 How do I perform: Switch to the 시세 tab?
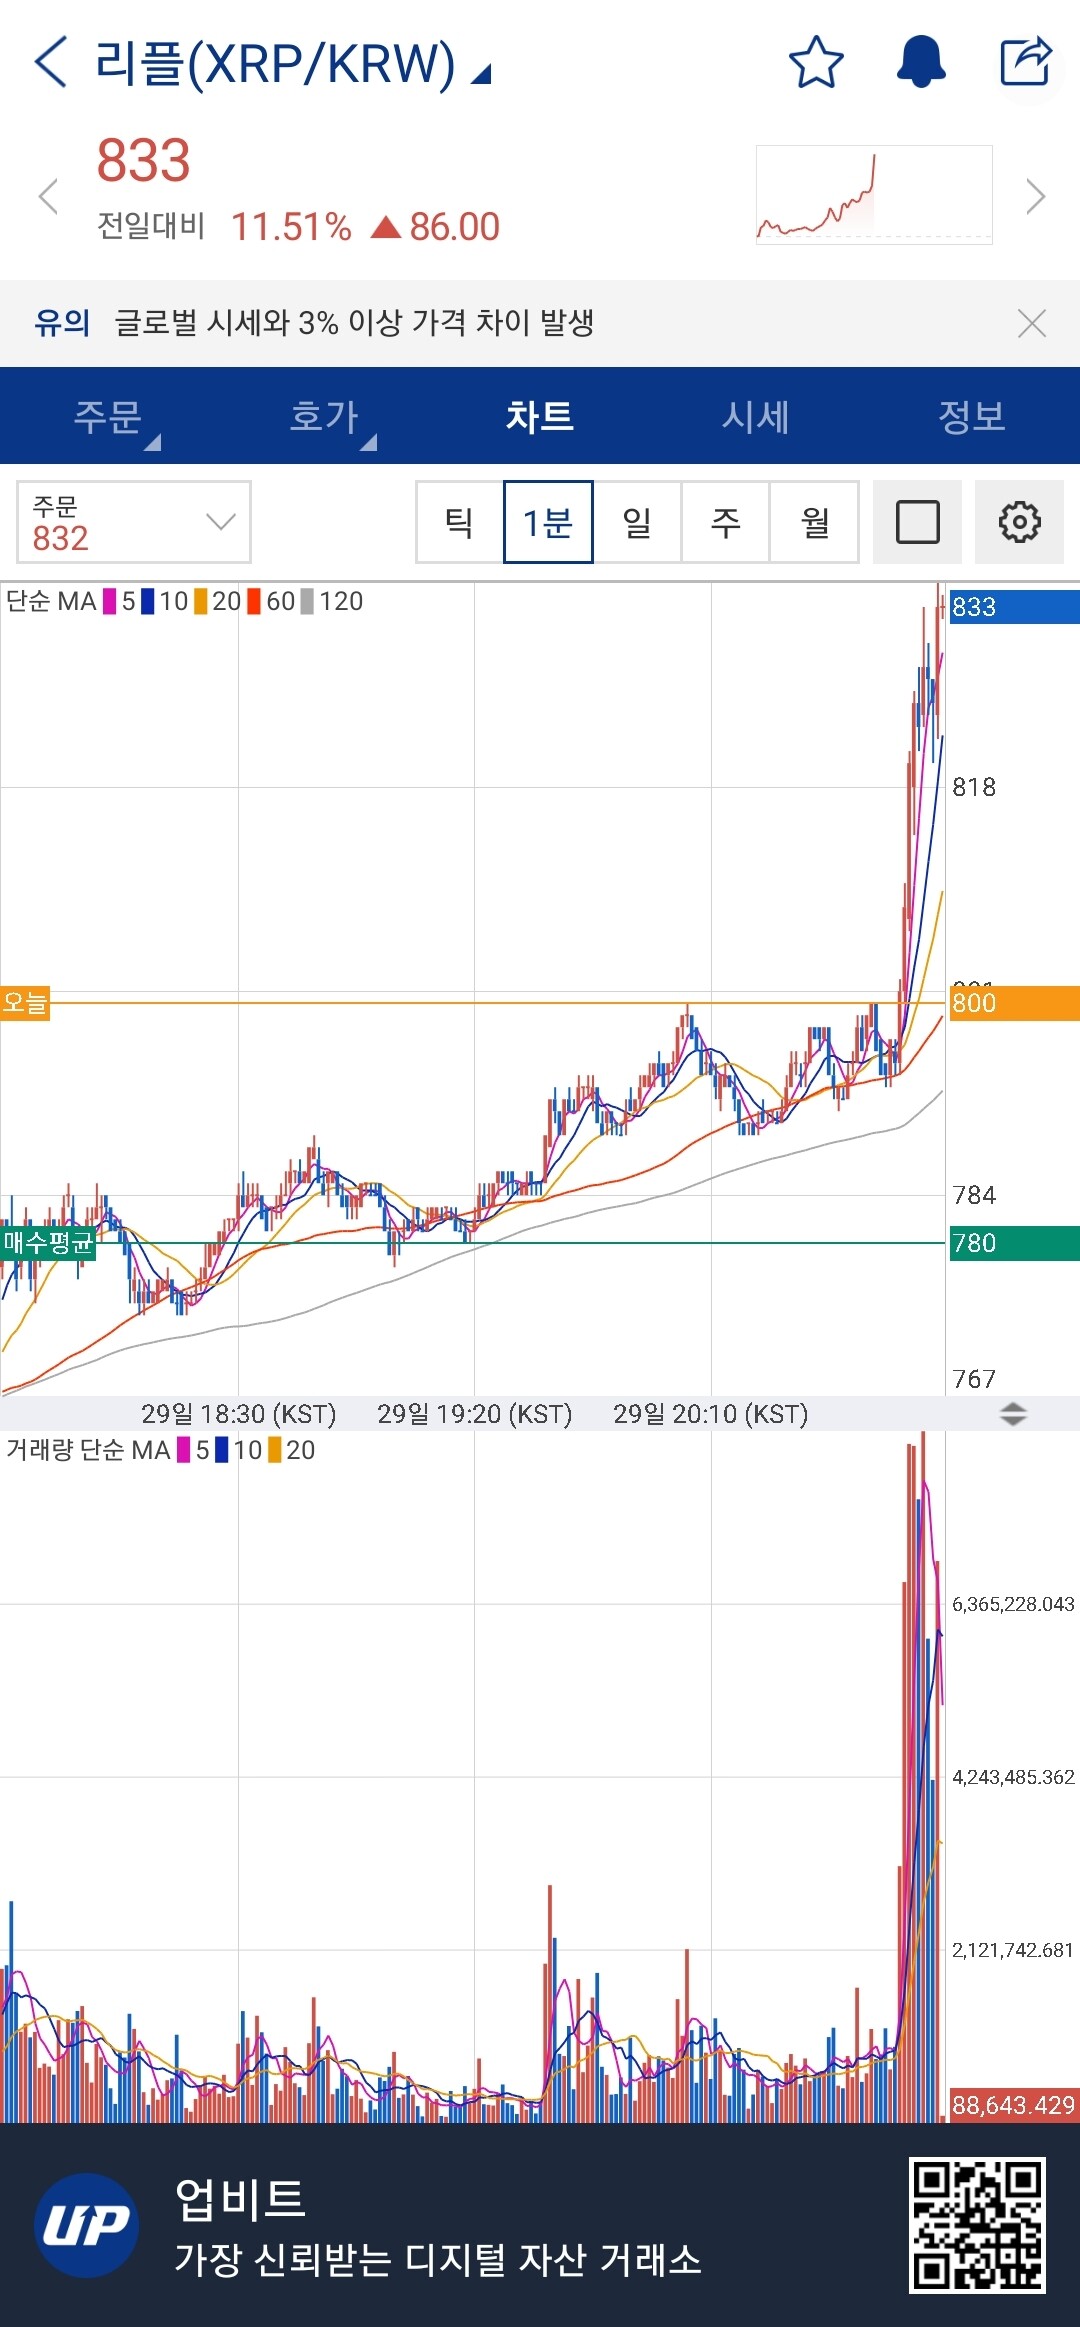(756, 416)
